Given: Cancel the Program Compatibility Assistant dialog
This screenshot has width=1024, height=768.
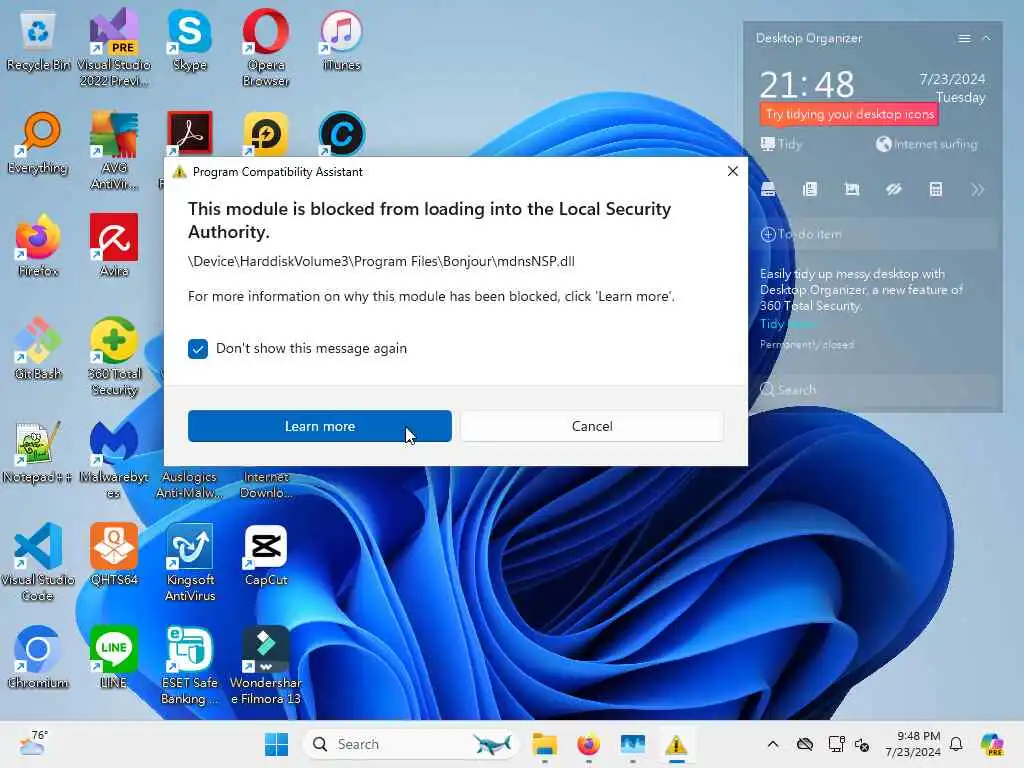Looking at the screenshot, I should 592,426.
